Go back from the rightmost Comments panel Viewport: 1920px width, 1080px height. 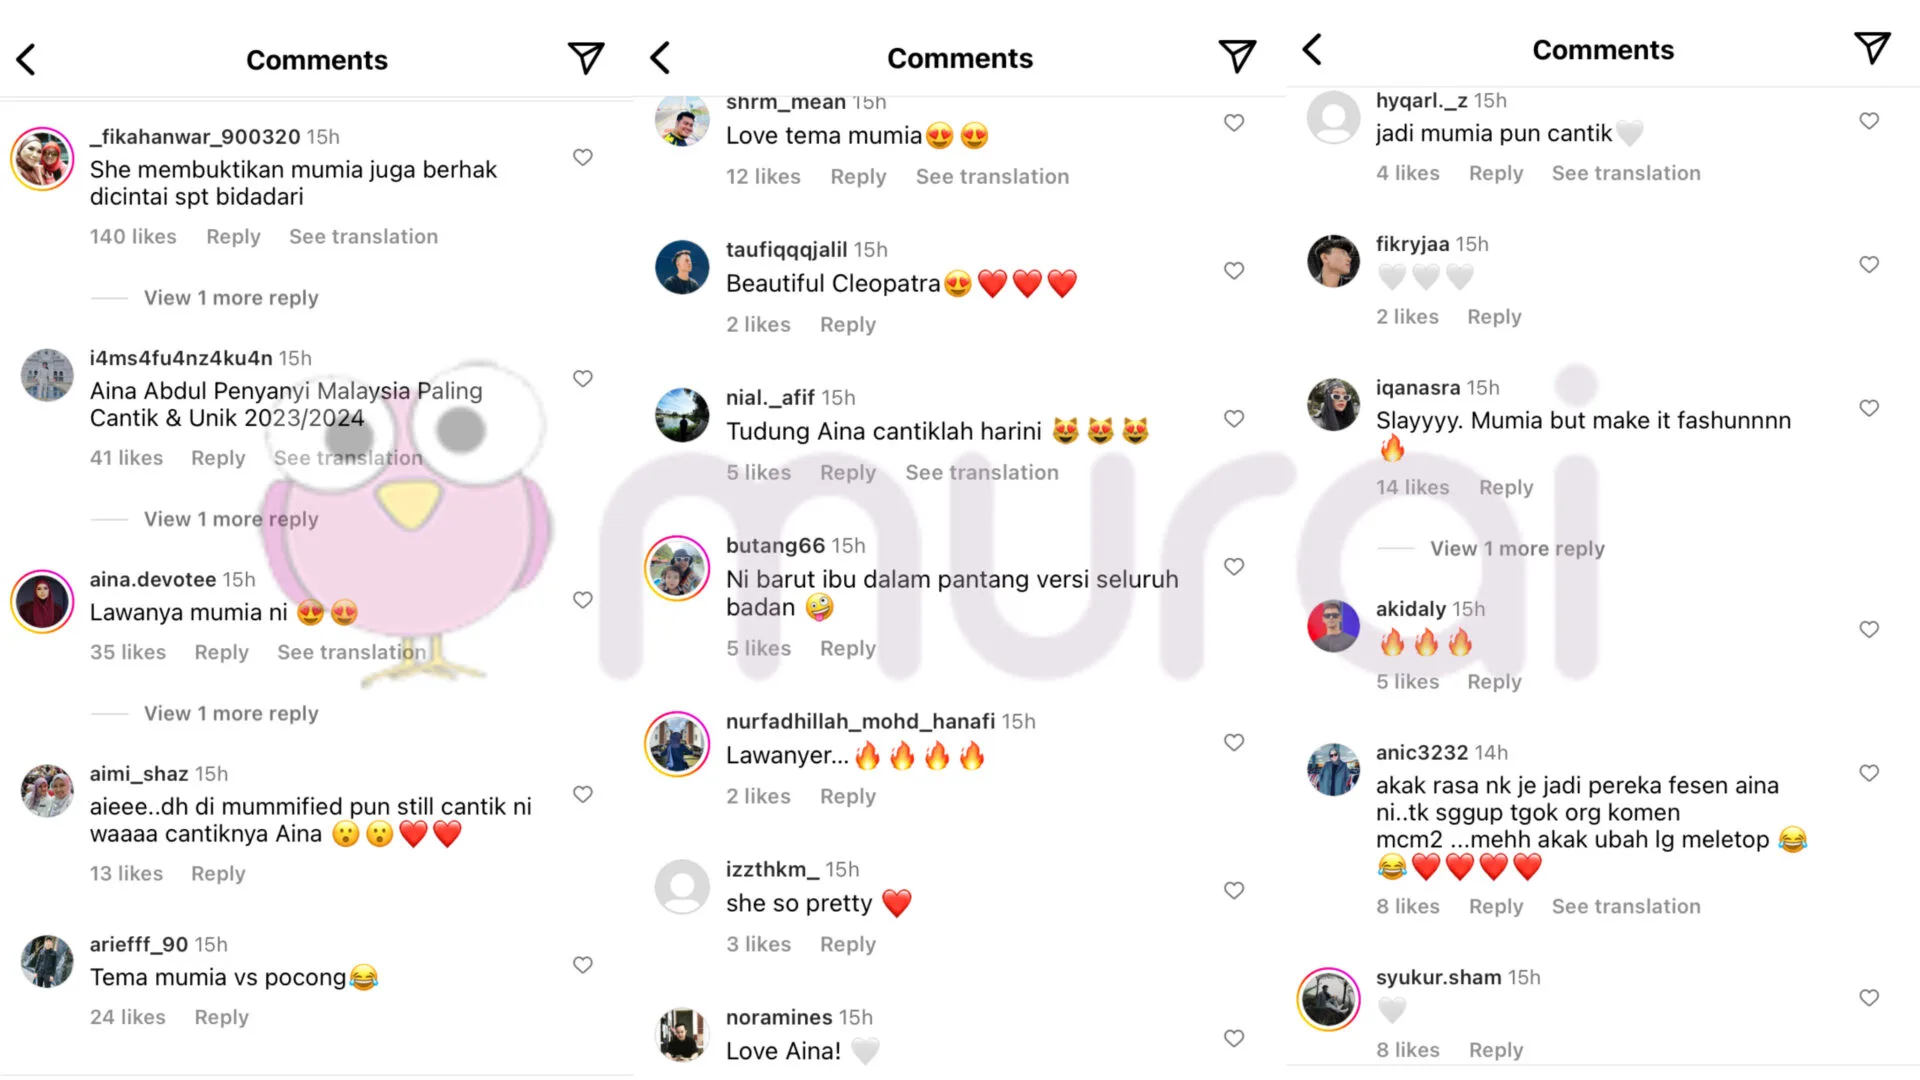point(1313,49)
